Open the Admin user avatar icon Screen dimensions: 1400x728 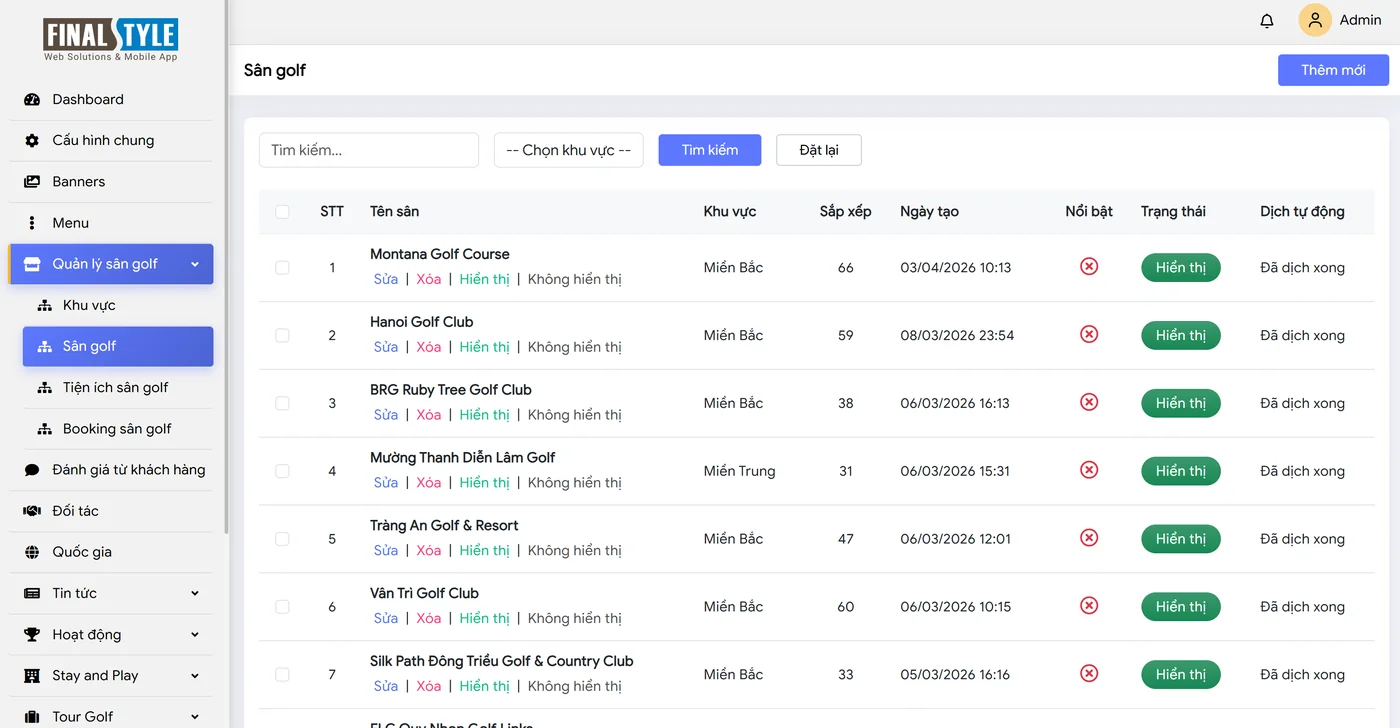pyautogui.click(x=1315, y=20)
